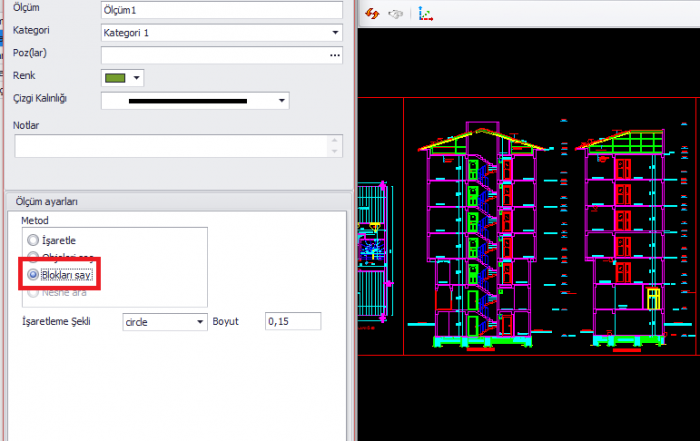Click the Poz(lar) ellipsis browse button
The image size is (700, 441).
click(335, 56)
